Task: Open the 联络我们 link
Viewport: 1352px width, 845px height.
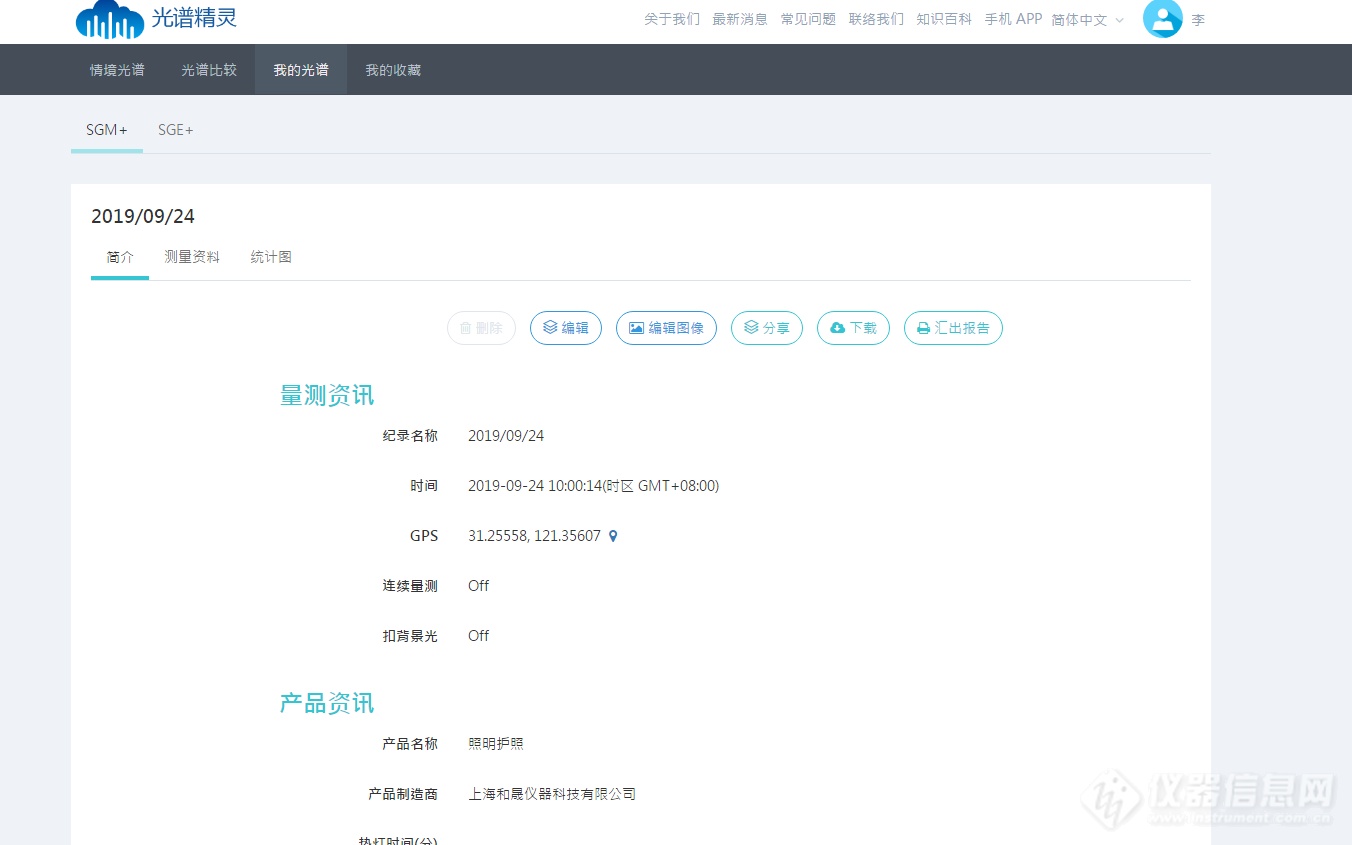Action: (876, 19)
